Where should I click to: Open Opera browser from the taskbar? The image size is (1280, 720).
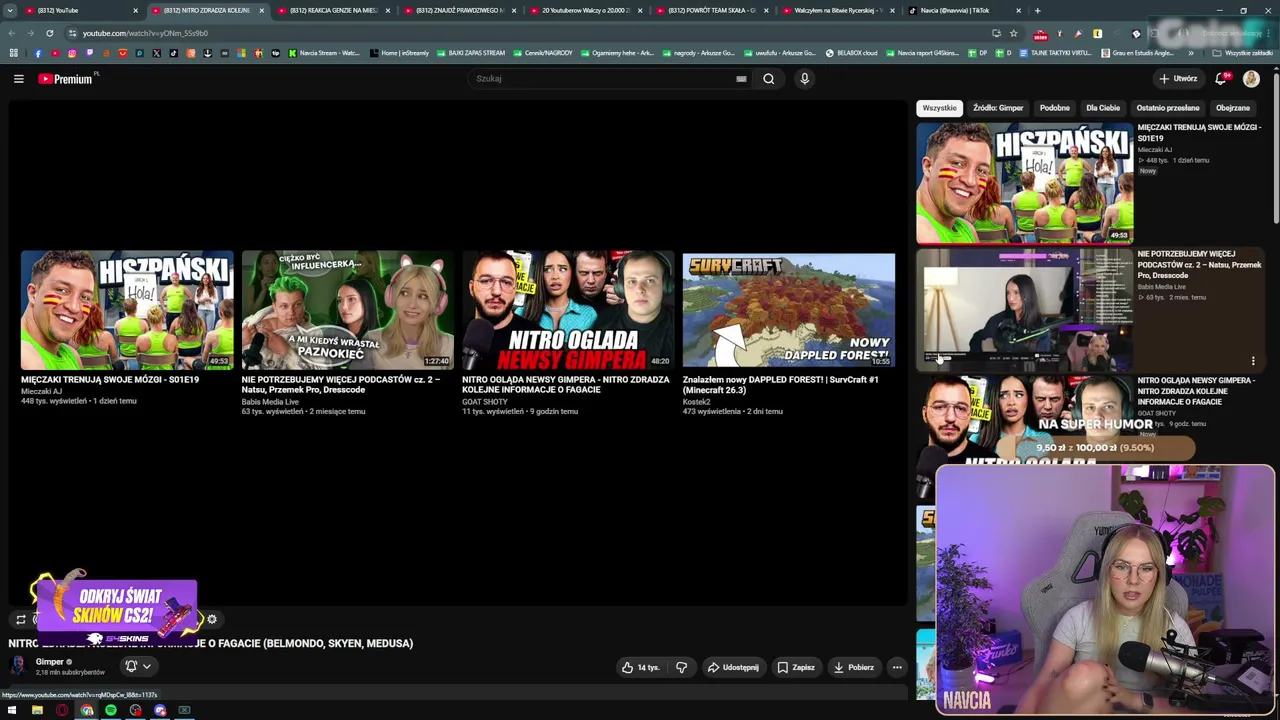click(62, 711)
